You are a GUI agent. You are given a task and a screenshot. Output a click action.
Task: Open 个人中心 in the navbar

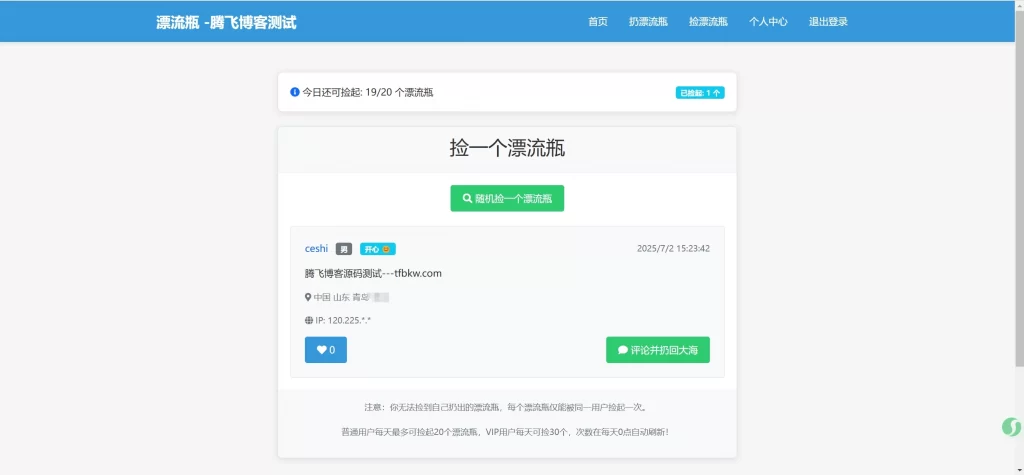tap(768, 22)
